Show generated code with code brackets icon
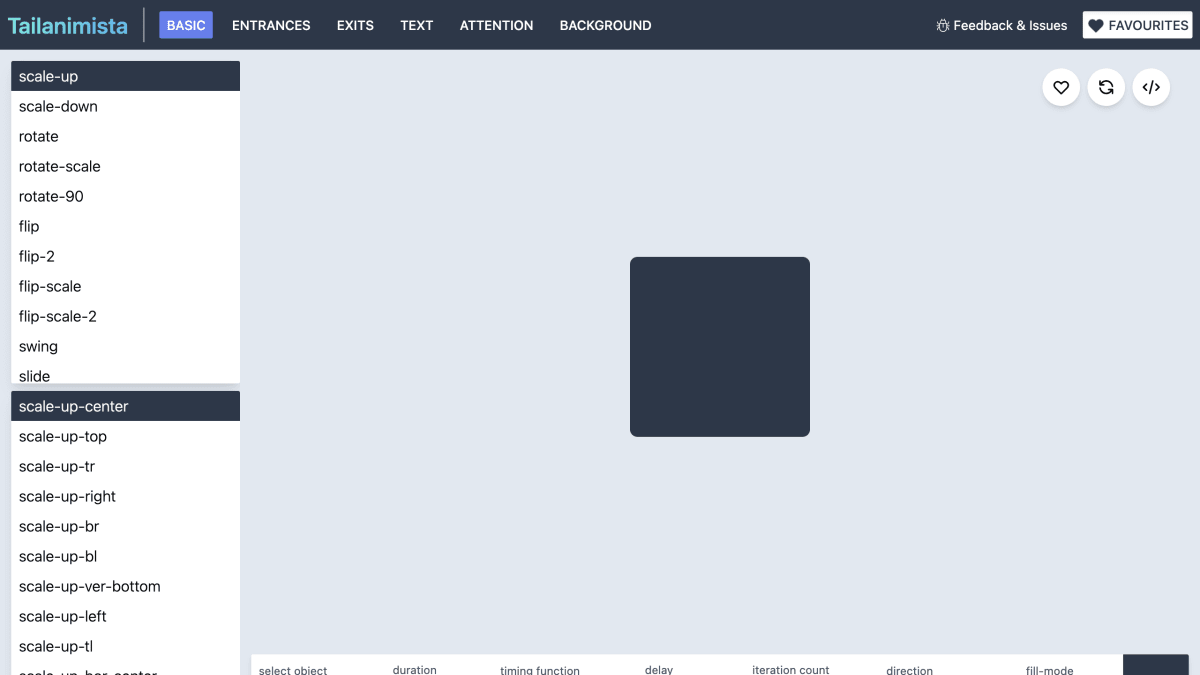The image size is (1200, 675). pyautogui.click(x=1151, y=87)
